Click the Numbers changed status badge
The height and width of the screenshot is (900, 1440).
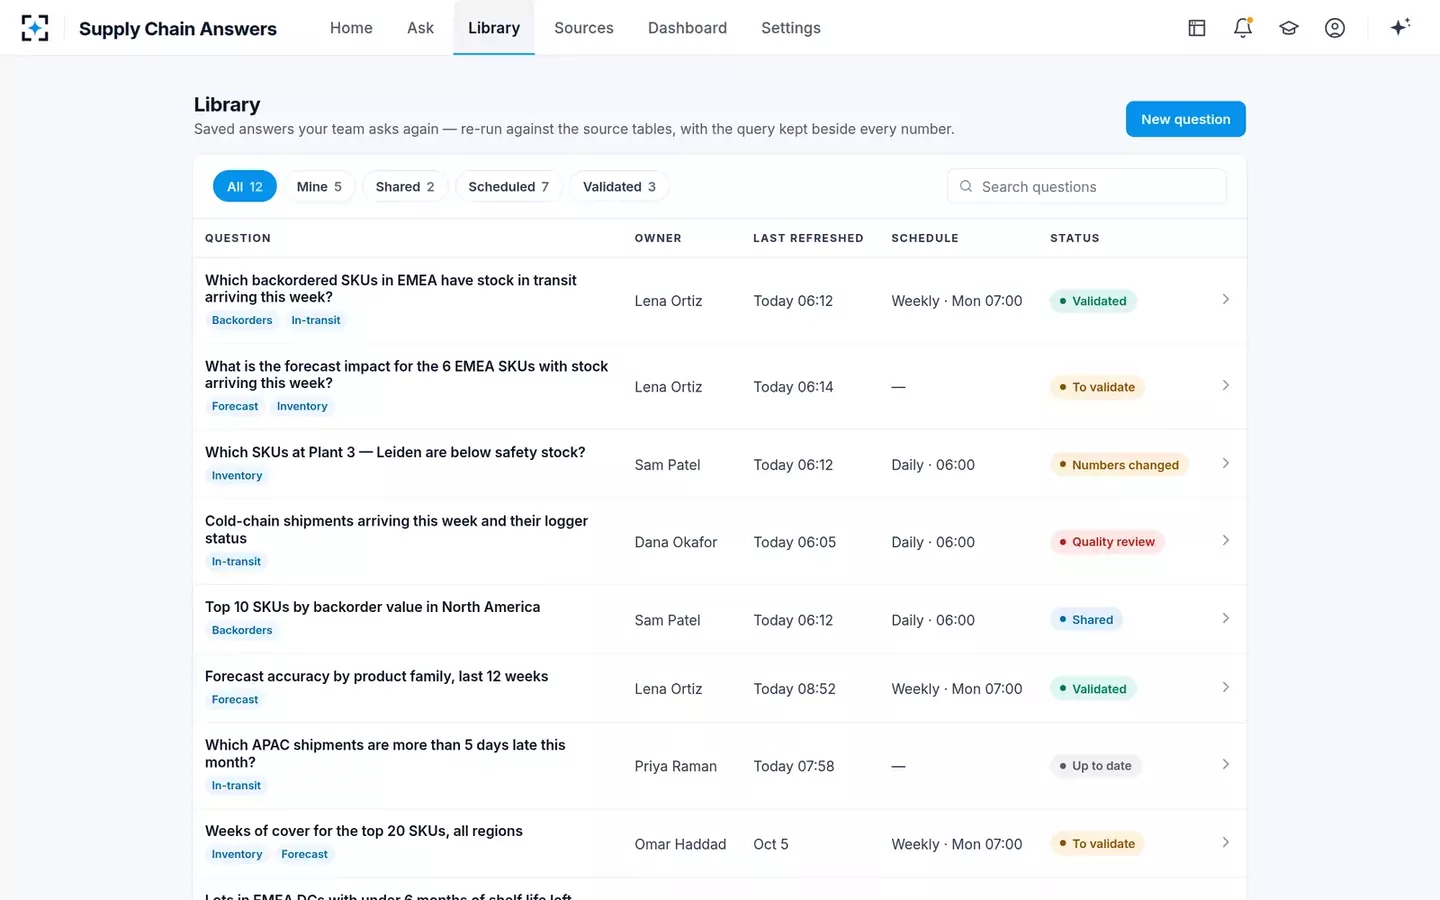[x=1119, y=465]
